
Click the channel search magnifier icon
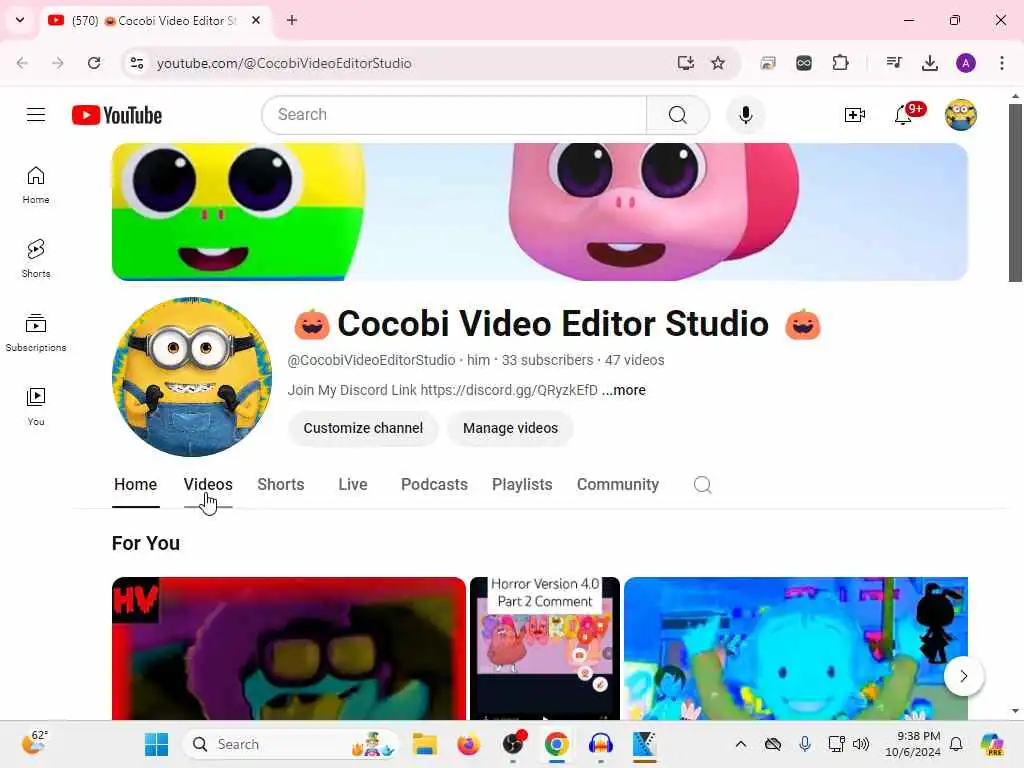pos(703,485)
